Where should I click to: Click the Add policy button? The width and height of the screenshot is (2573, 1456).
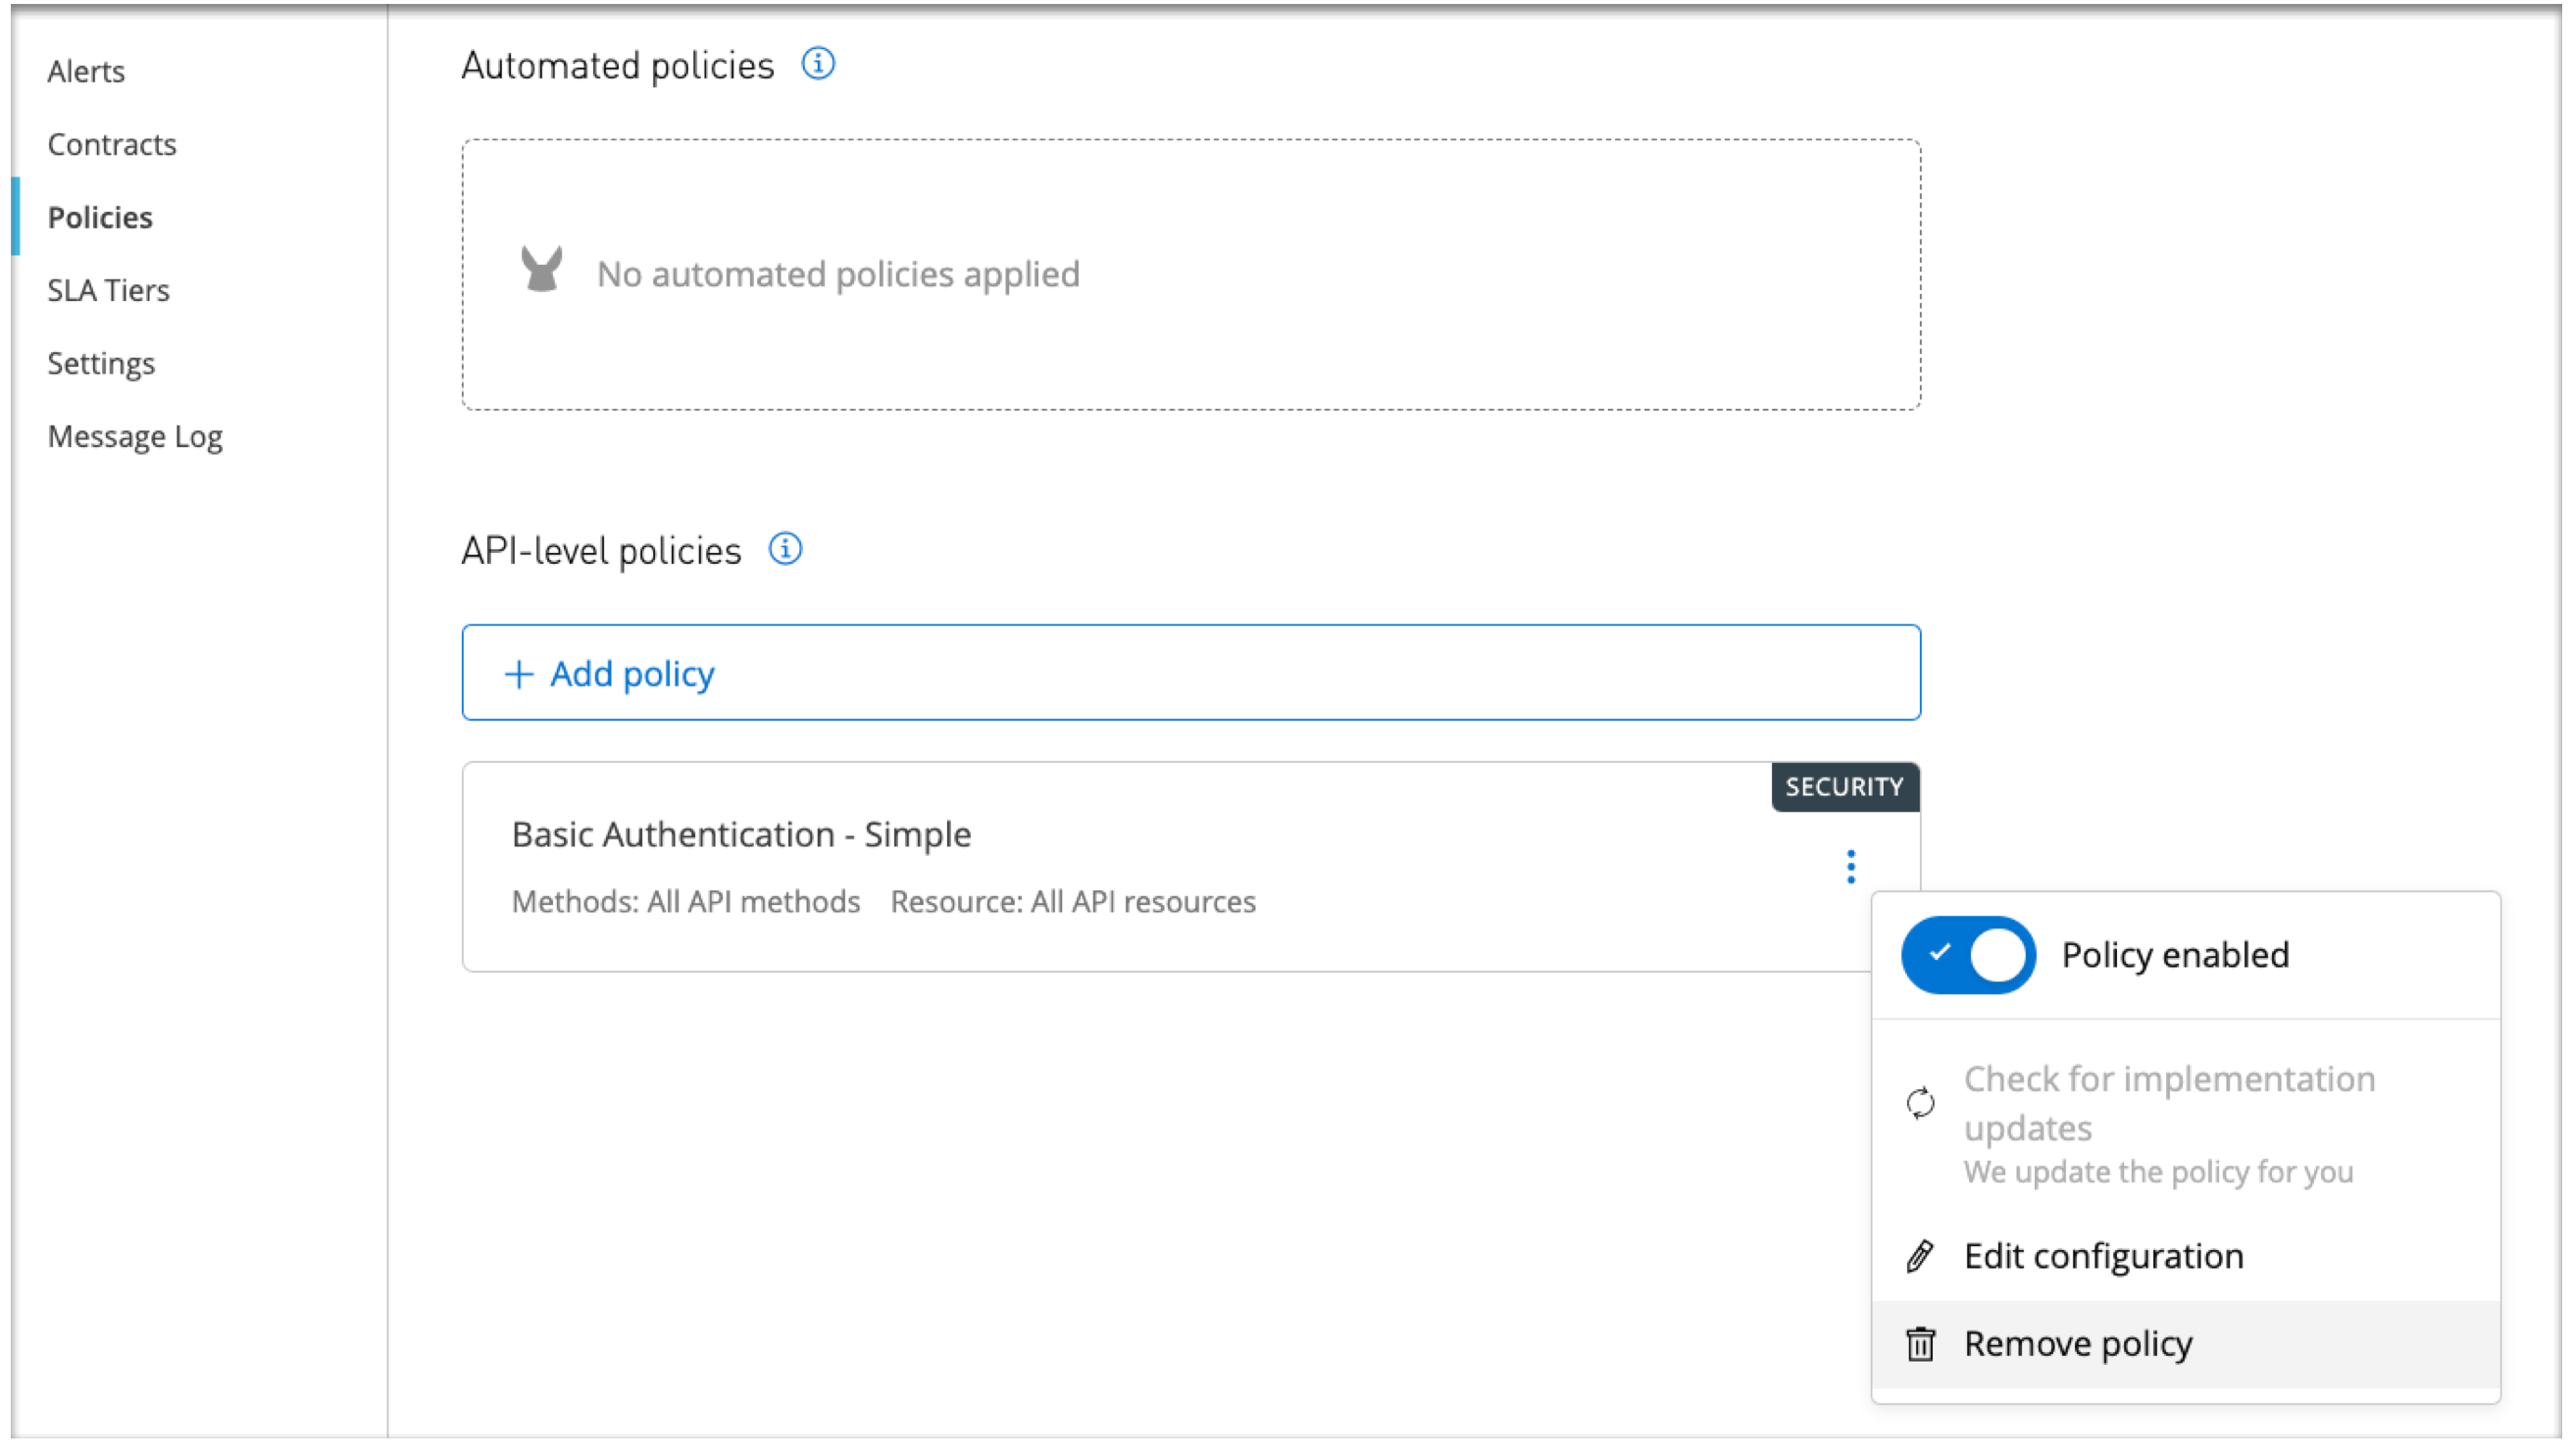[x=608, y=672]
